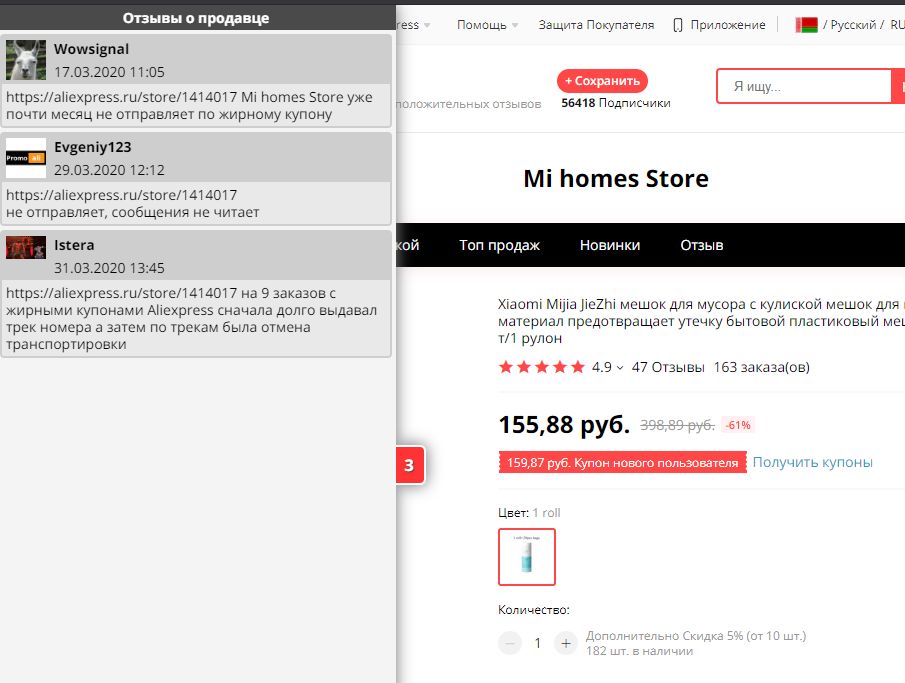Click the phone icon next to Приложение

pyautogui.click(x=678, y=25)
